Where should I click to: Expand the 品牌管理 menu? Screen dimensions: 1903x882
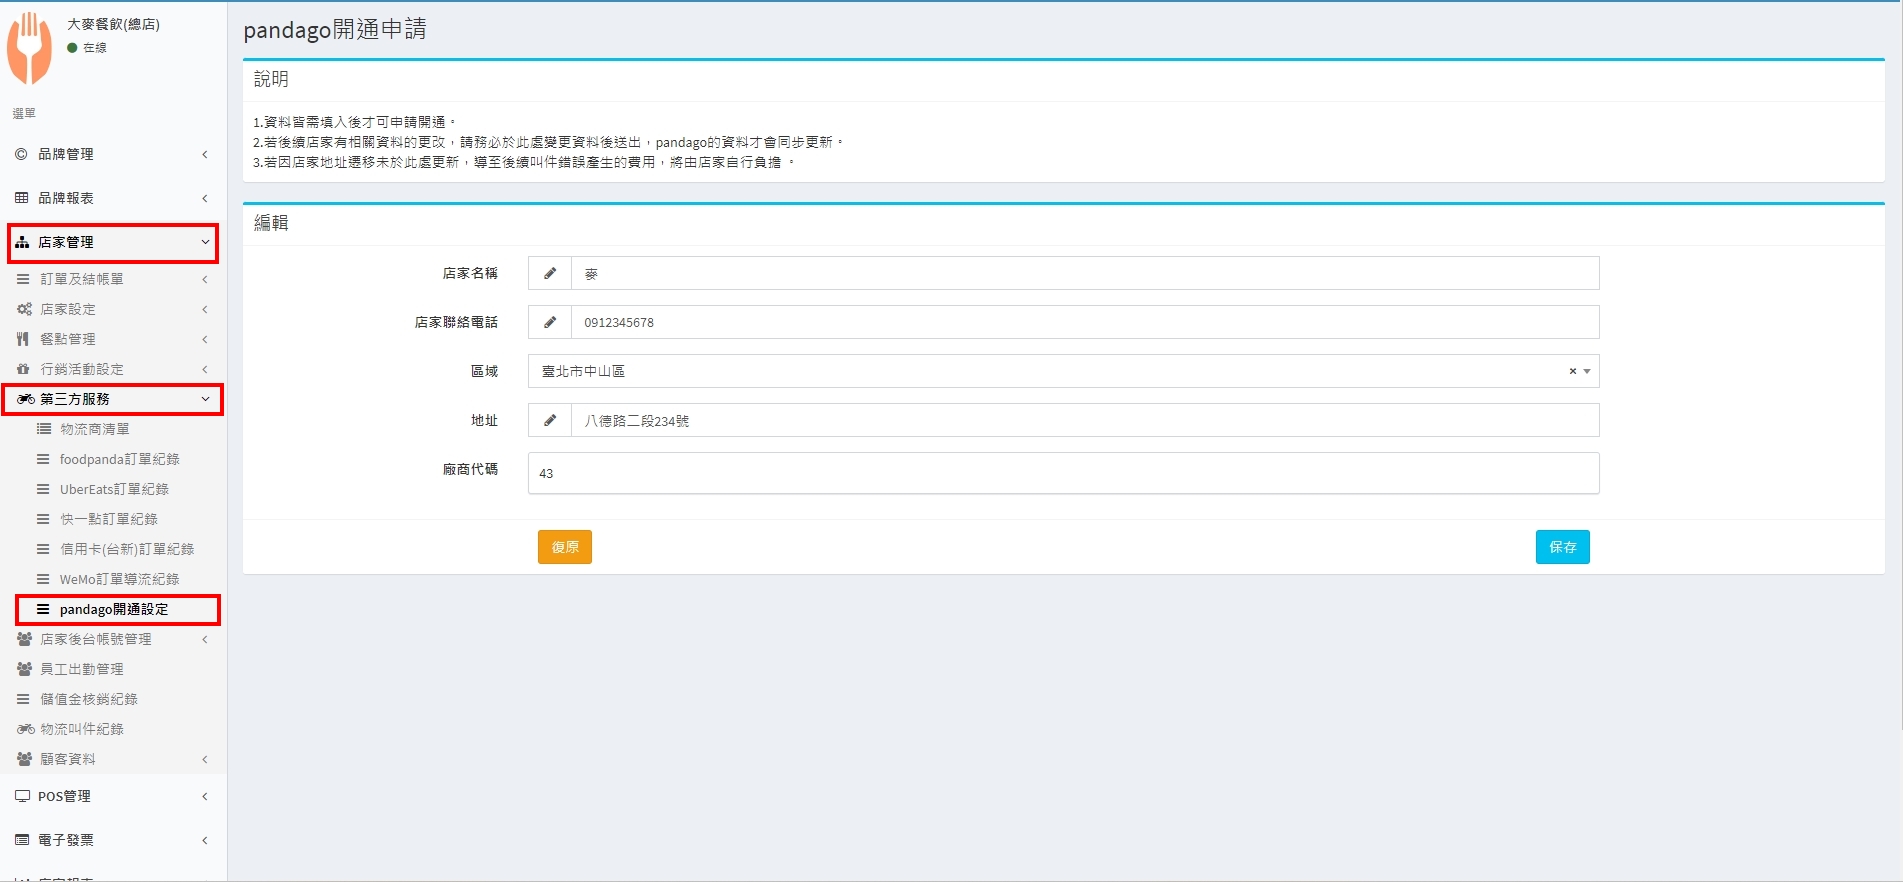click(112, 154)
